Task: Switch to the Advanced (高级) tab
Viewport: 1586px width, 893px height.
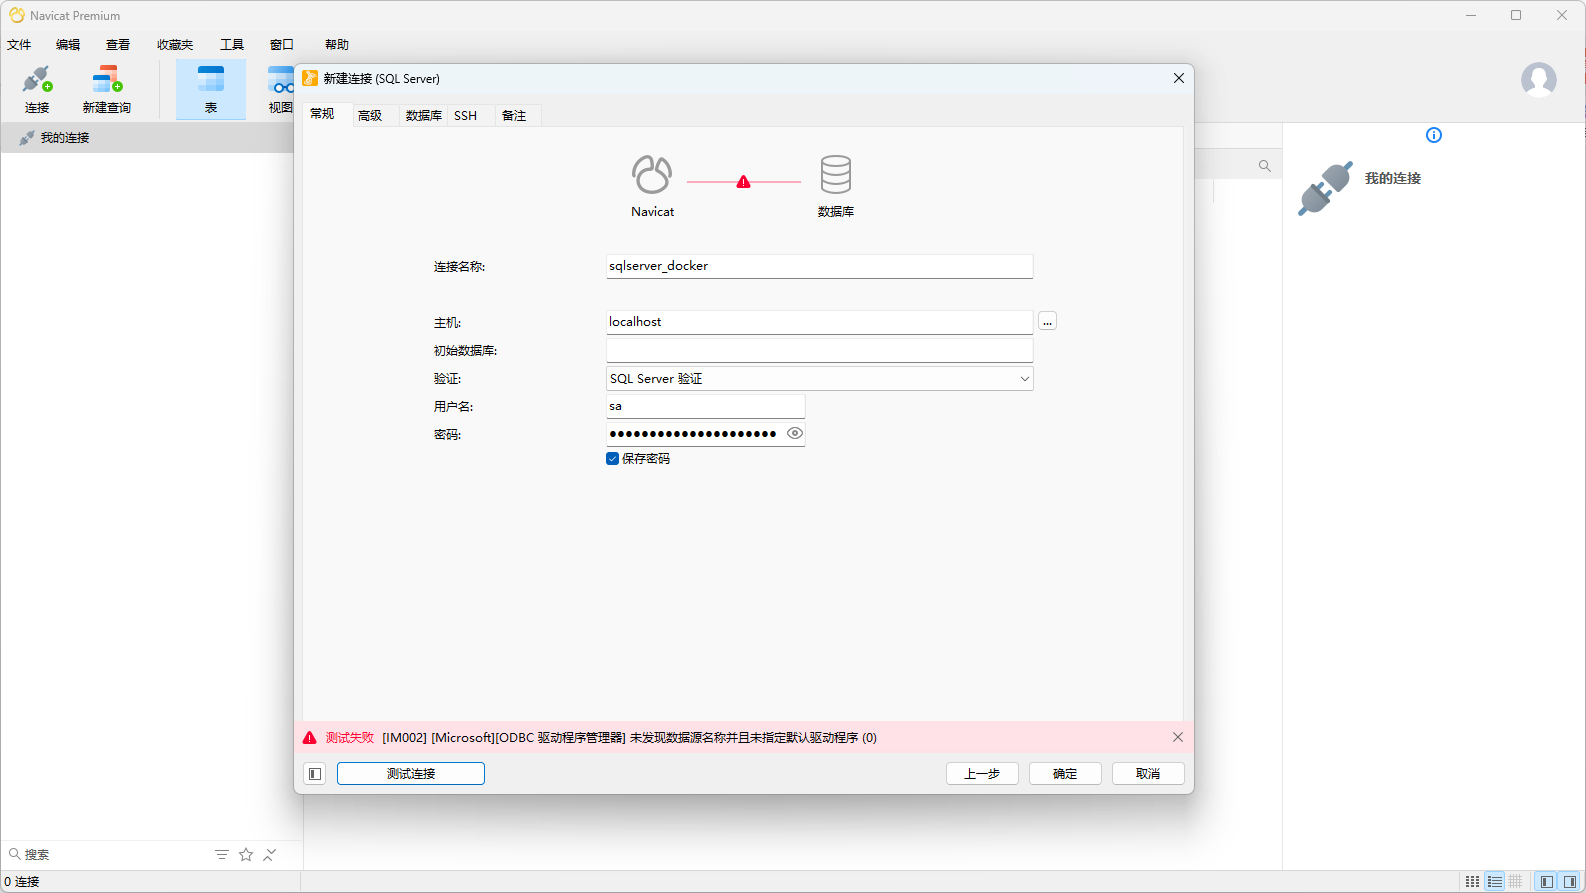Action: tap(370, 116)
